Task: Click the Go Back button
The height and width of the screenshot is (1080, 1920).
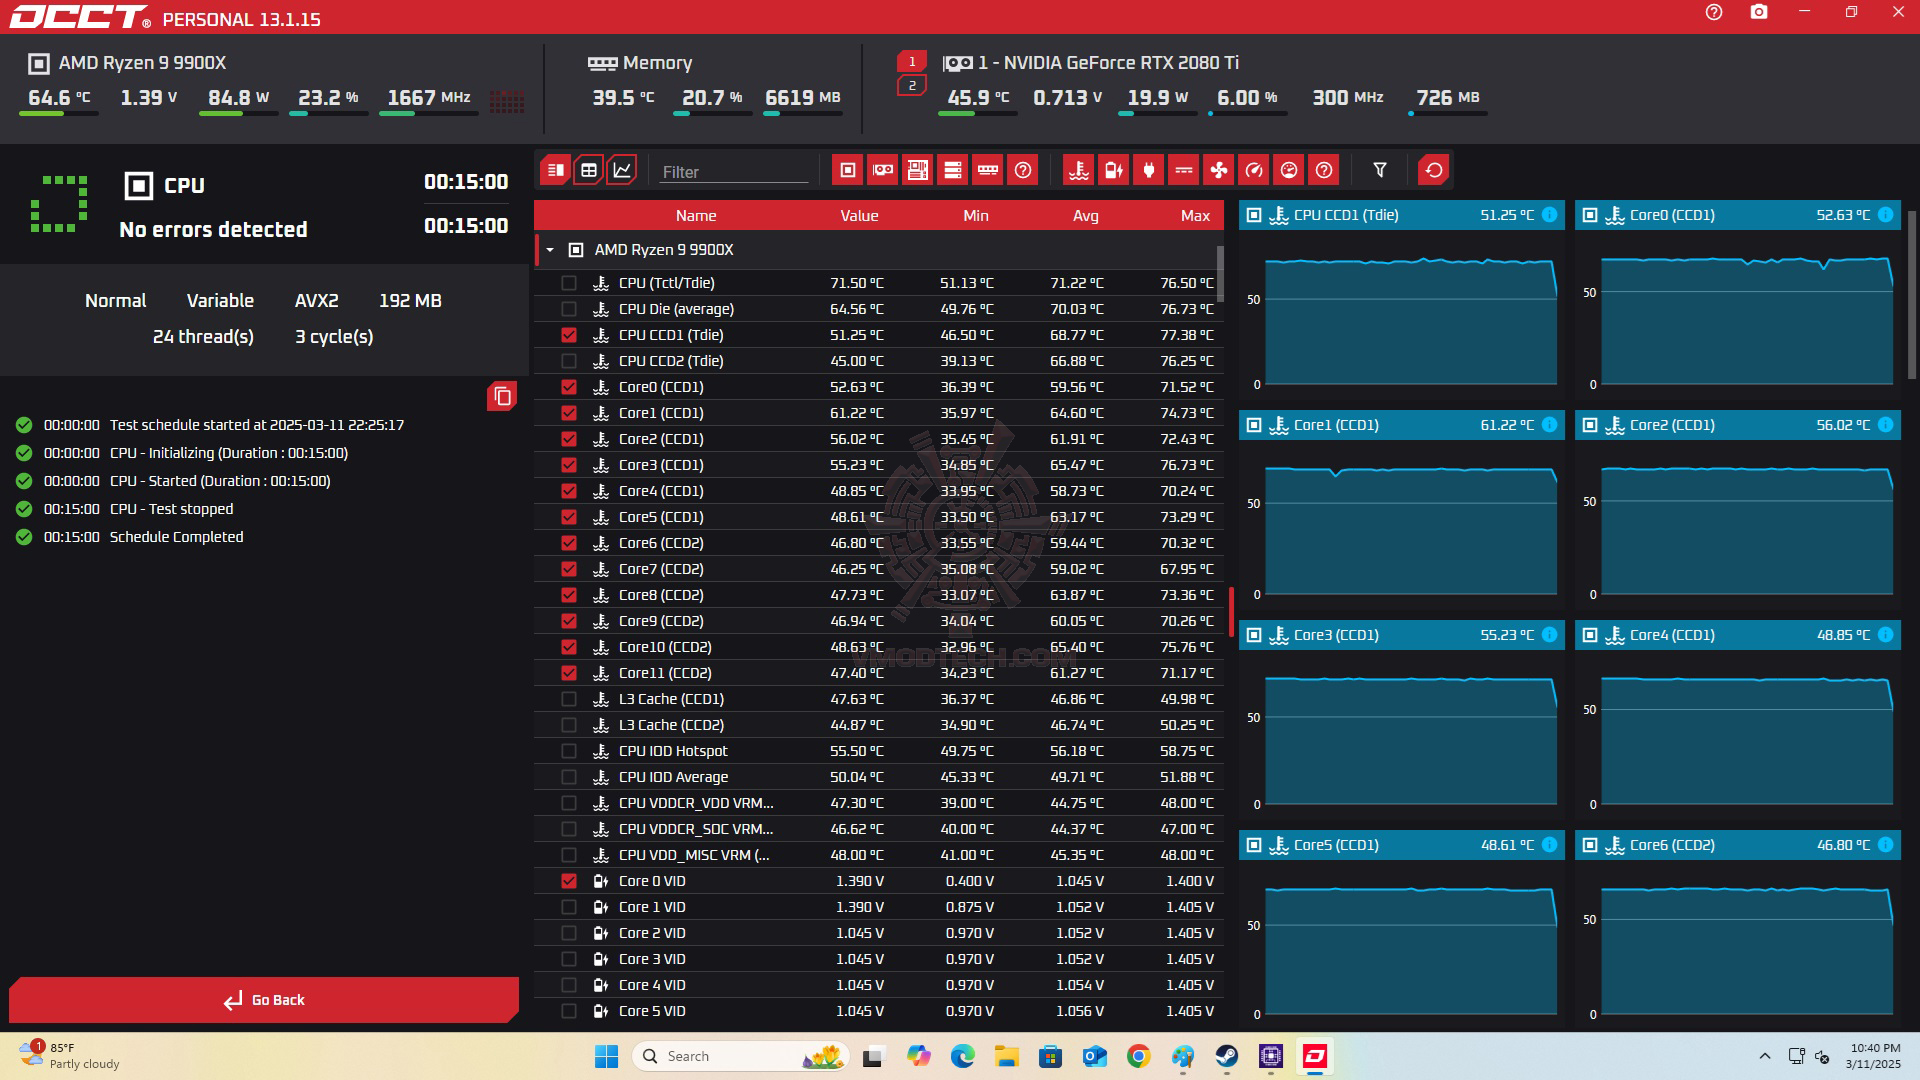Action: point(264,1000)
